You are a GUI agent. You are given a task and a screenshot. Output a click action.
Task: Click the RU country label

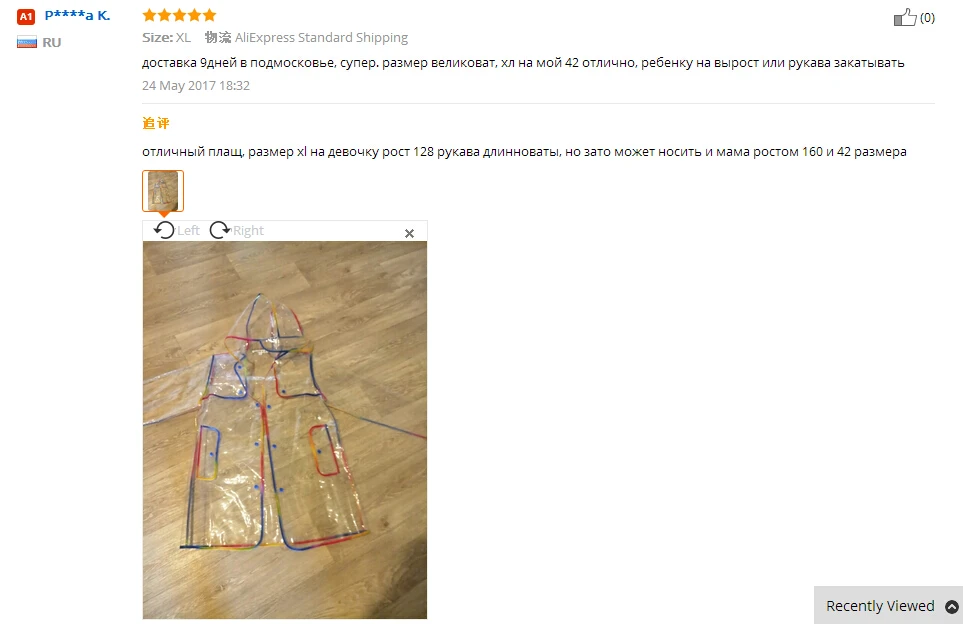(x=52, y=42)
